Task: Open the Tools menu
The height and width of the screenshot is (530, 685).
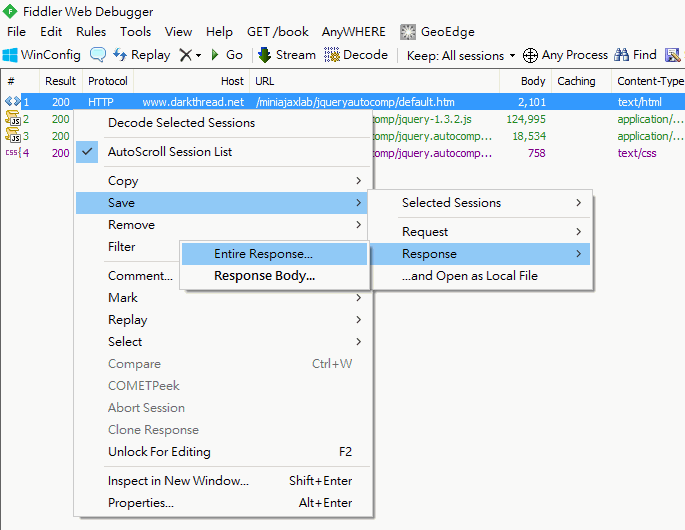Action: coord(135,32)
